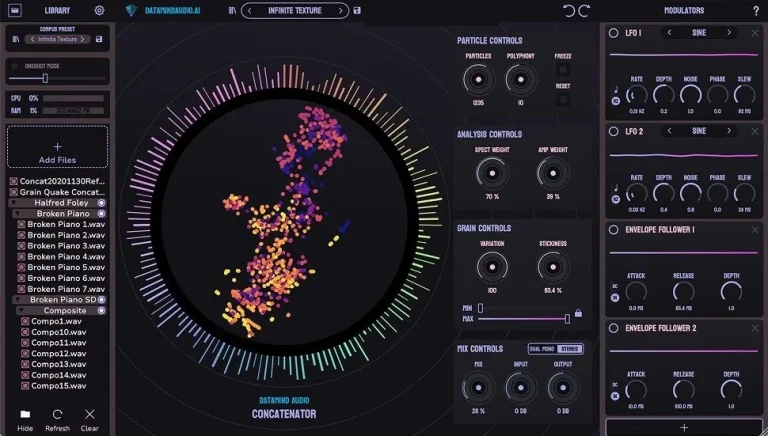The image size is (768, 436).
Task: Open the Infinite Texture preset name menu
Action: tap(295, 10)
